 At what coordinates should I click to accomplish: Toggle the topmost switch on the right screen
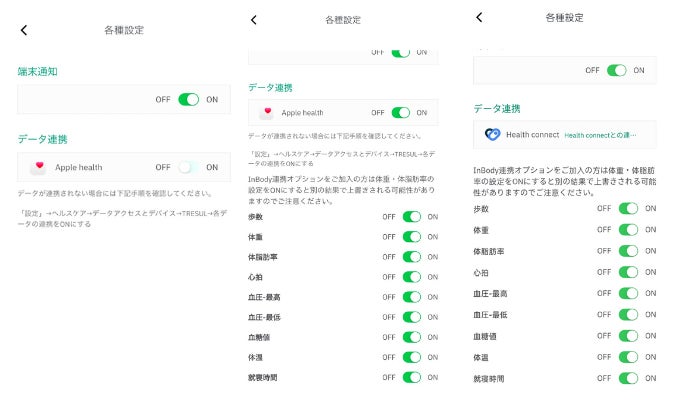pos(617,70)
